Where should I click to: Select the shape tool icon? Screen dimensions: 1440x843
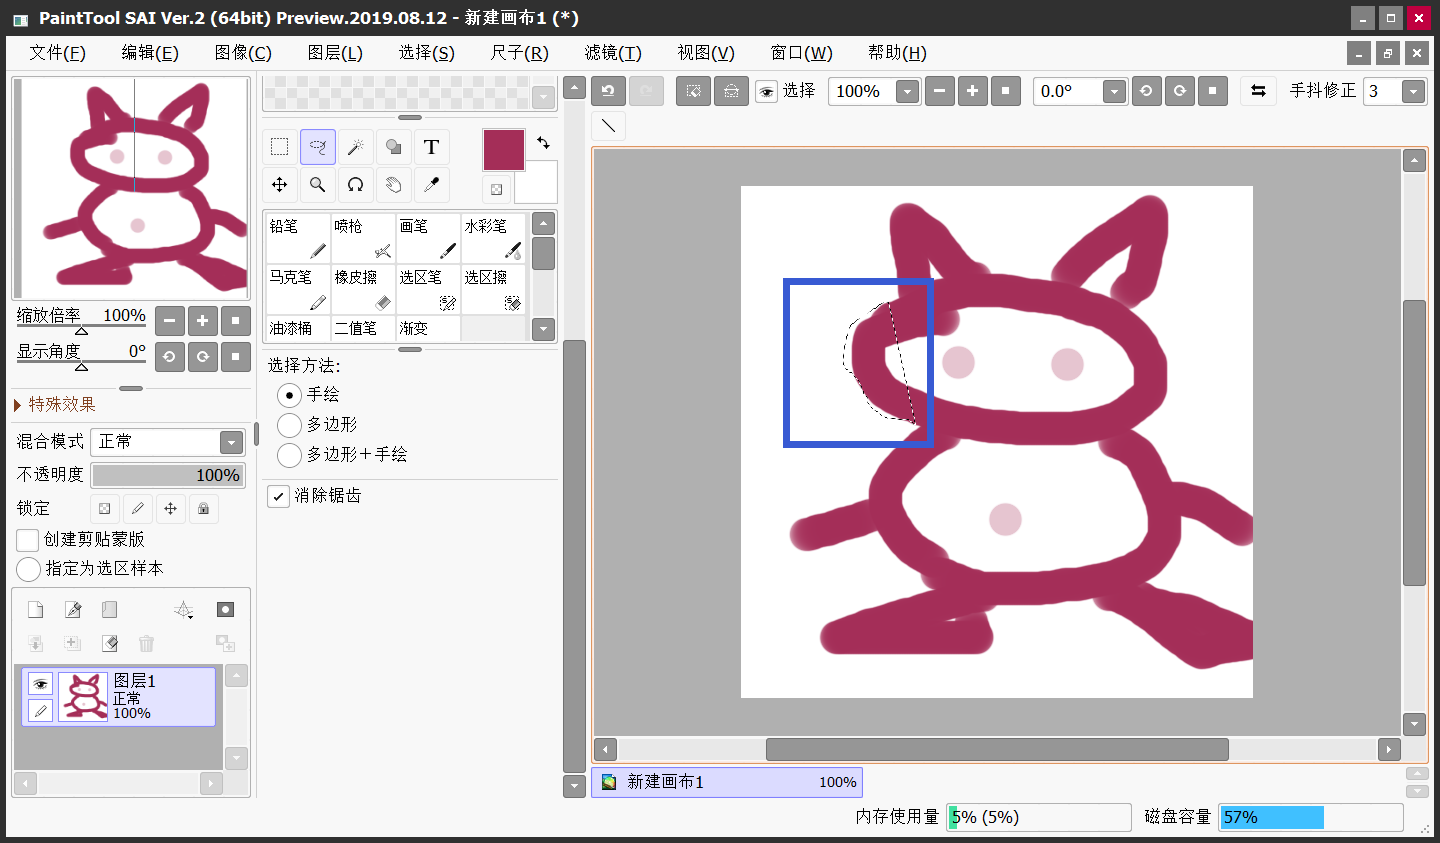pyautogui.click(x=393, y=147)
